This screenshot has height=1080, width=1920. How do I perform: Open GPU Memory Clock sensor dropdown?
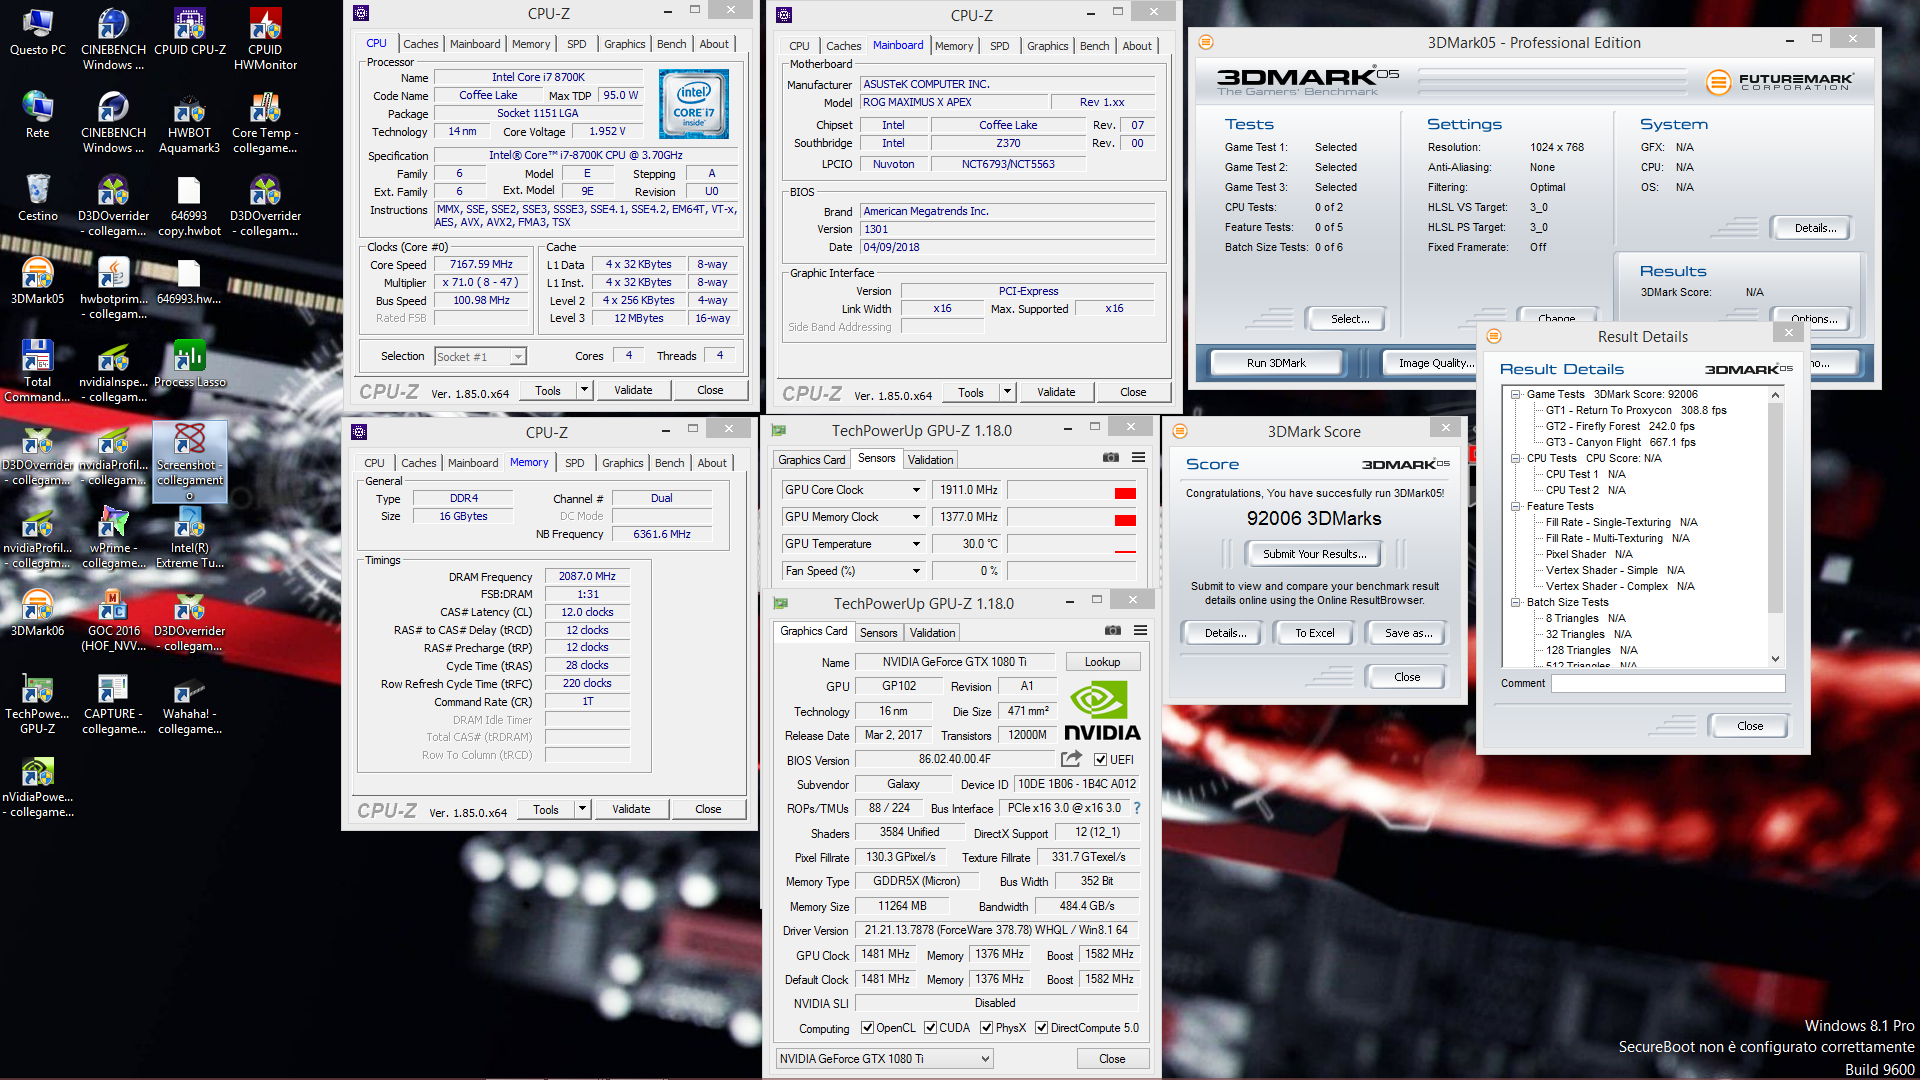(x=853, y=517)
